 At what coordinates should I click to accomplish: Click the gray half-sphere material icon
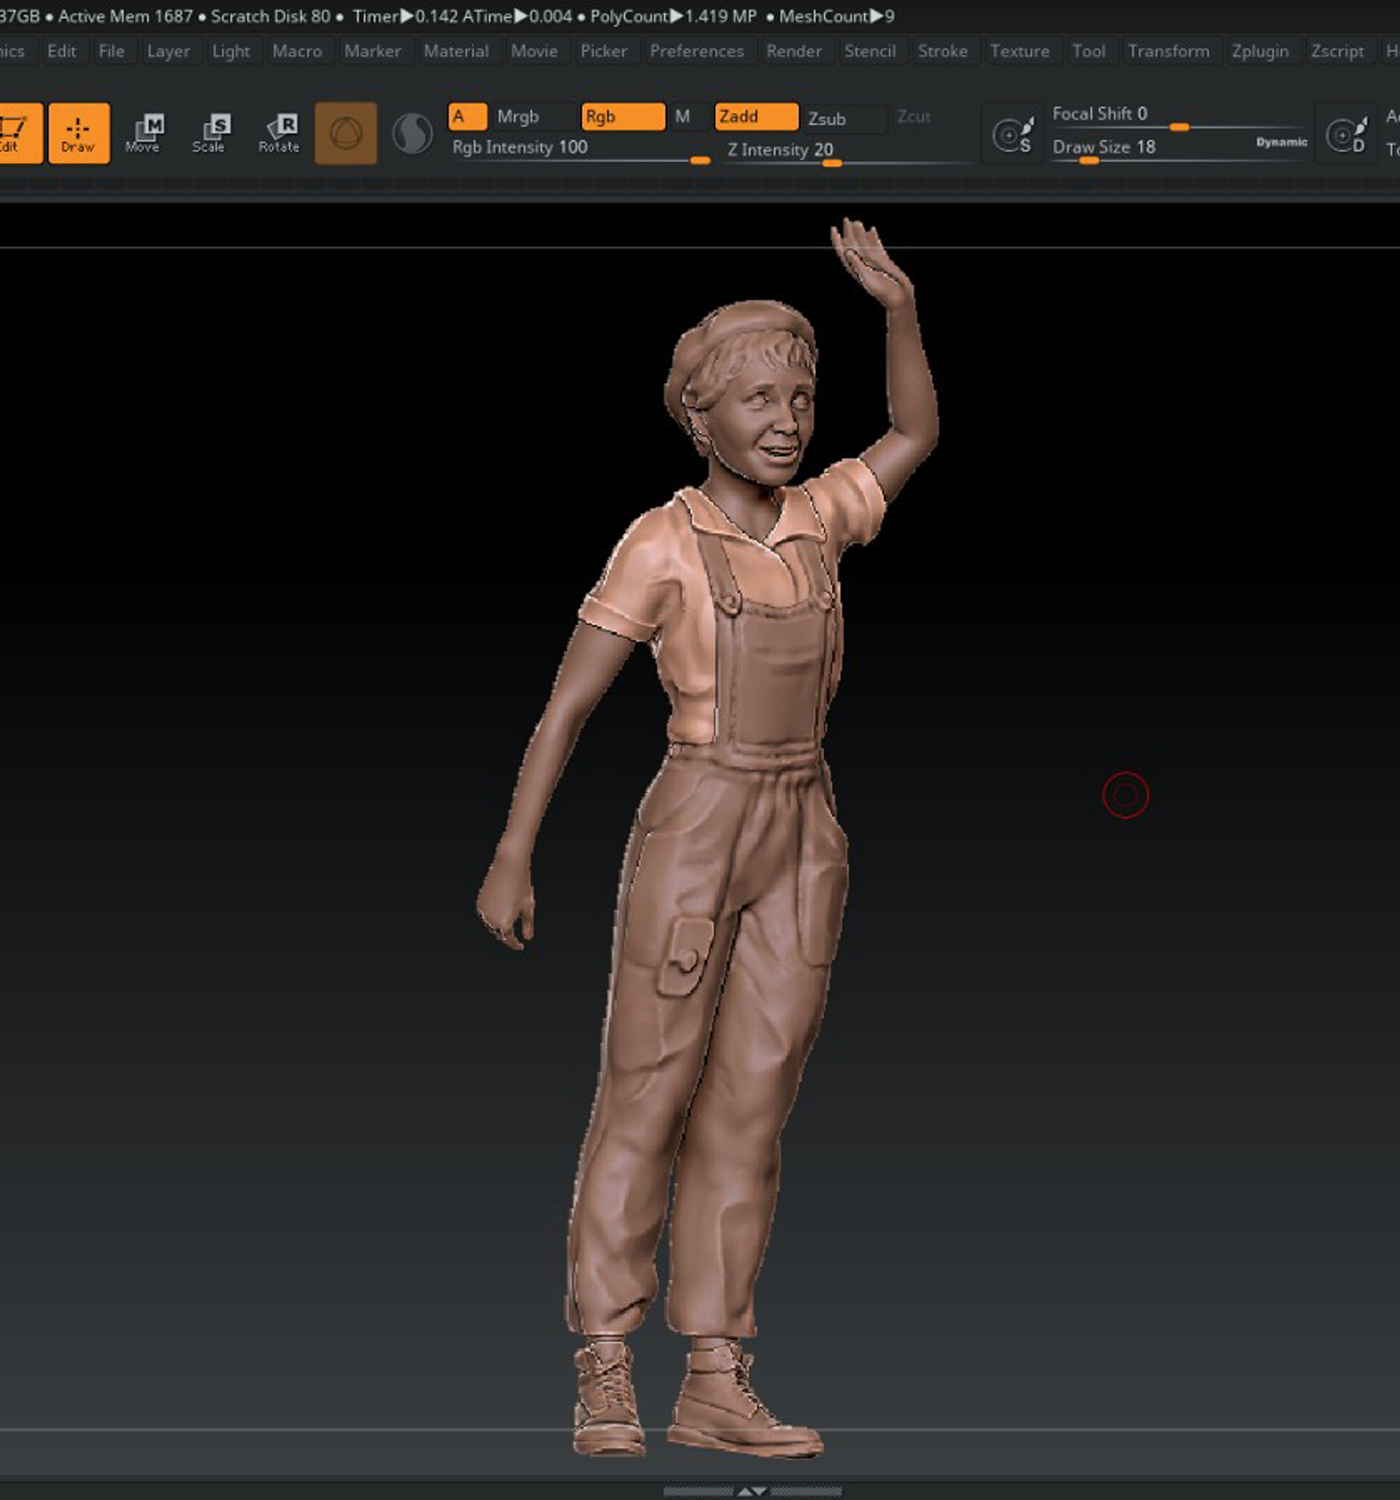click(412, 133)
